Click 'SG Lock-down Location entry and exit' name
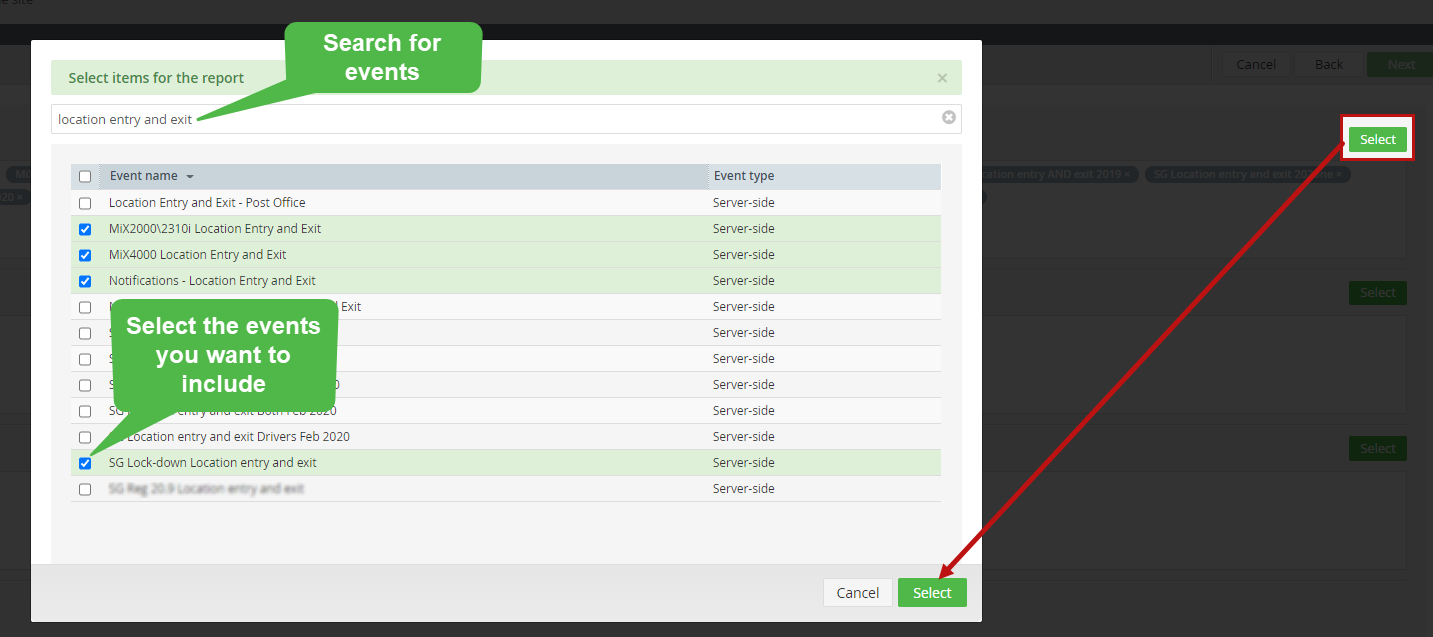 tap(213, 463)
